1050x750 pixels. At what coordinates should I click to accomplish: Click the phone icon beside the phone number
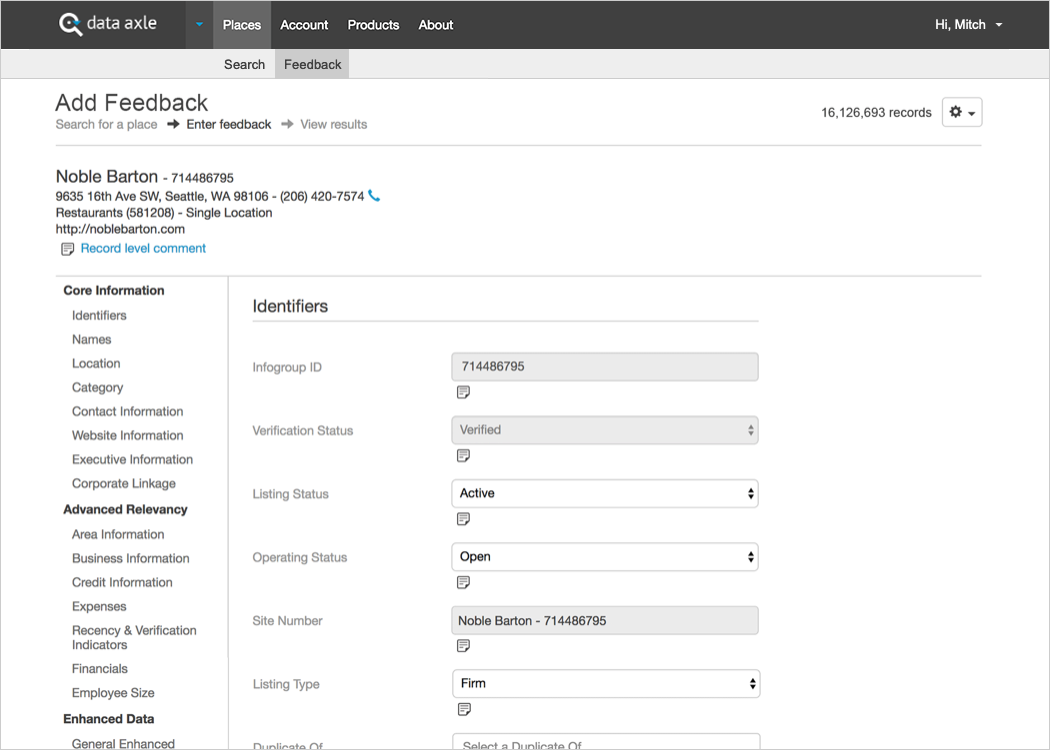point(375,196)
